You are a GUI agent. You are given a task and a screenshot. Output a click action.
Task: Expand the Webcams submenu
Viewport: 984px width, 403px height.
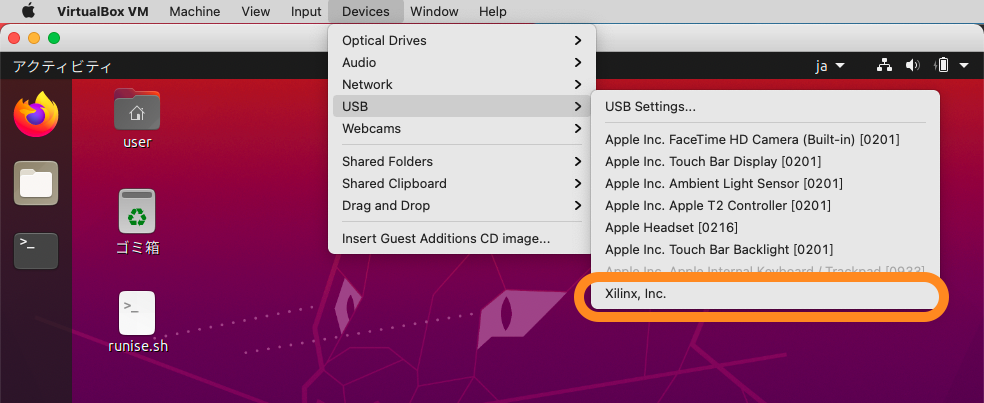[x=461, y=129]
